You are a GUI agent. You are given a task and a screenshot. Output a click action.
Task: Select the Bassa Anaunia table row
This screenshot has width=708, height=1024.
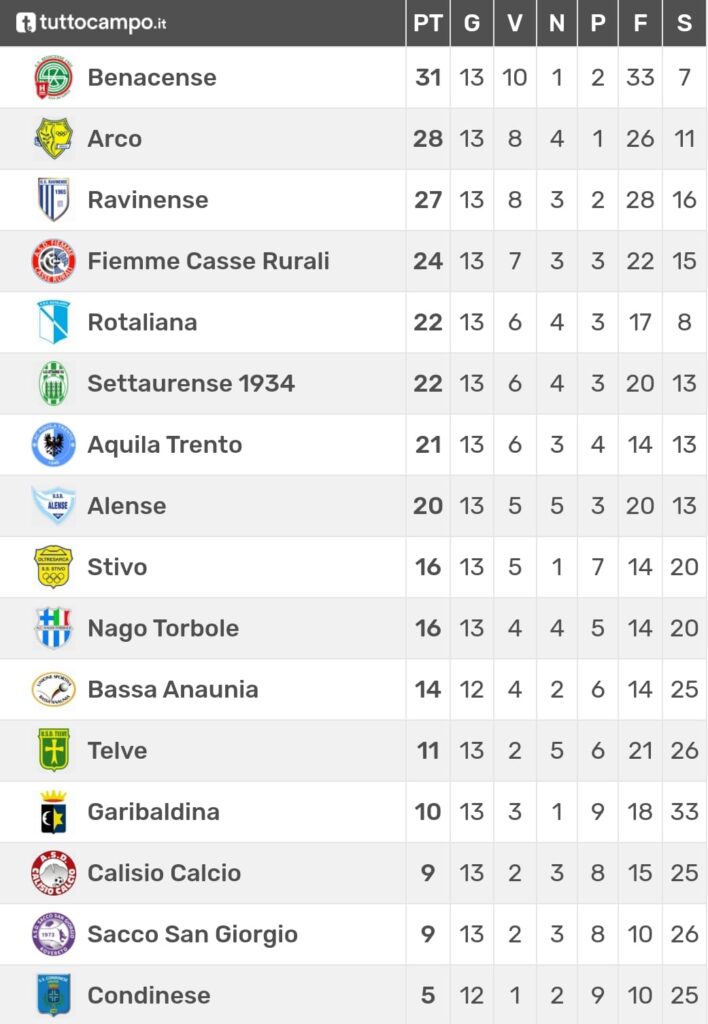click(x=353, y=689)
